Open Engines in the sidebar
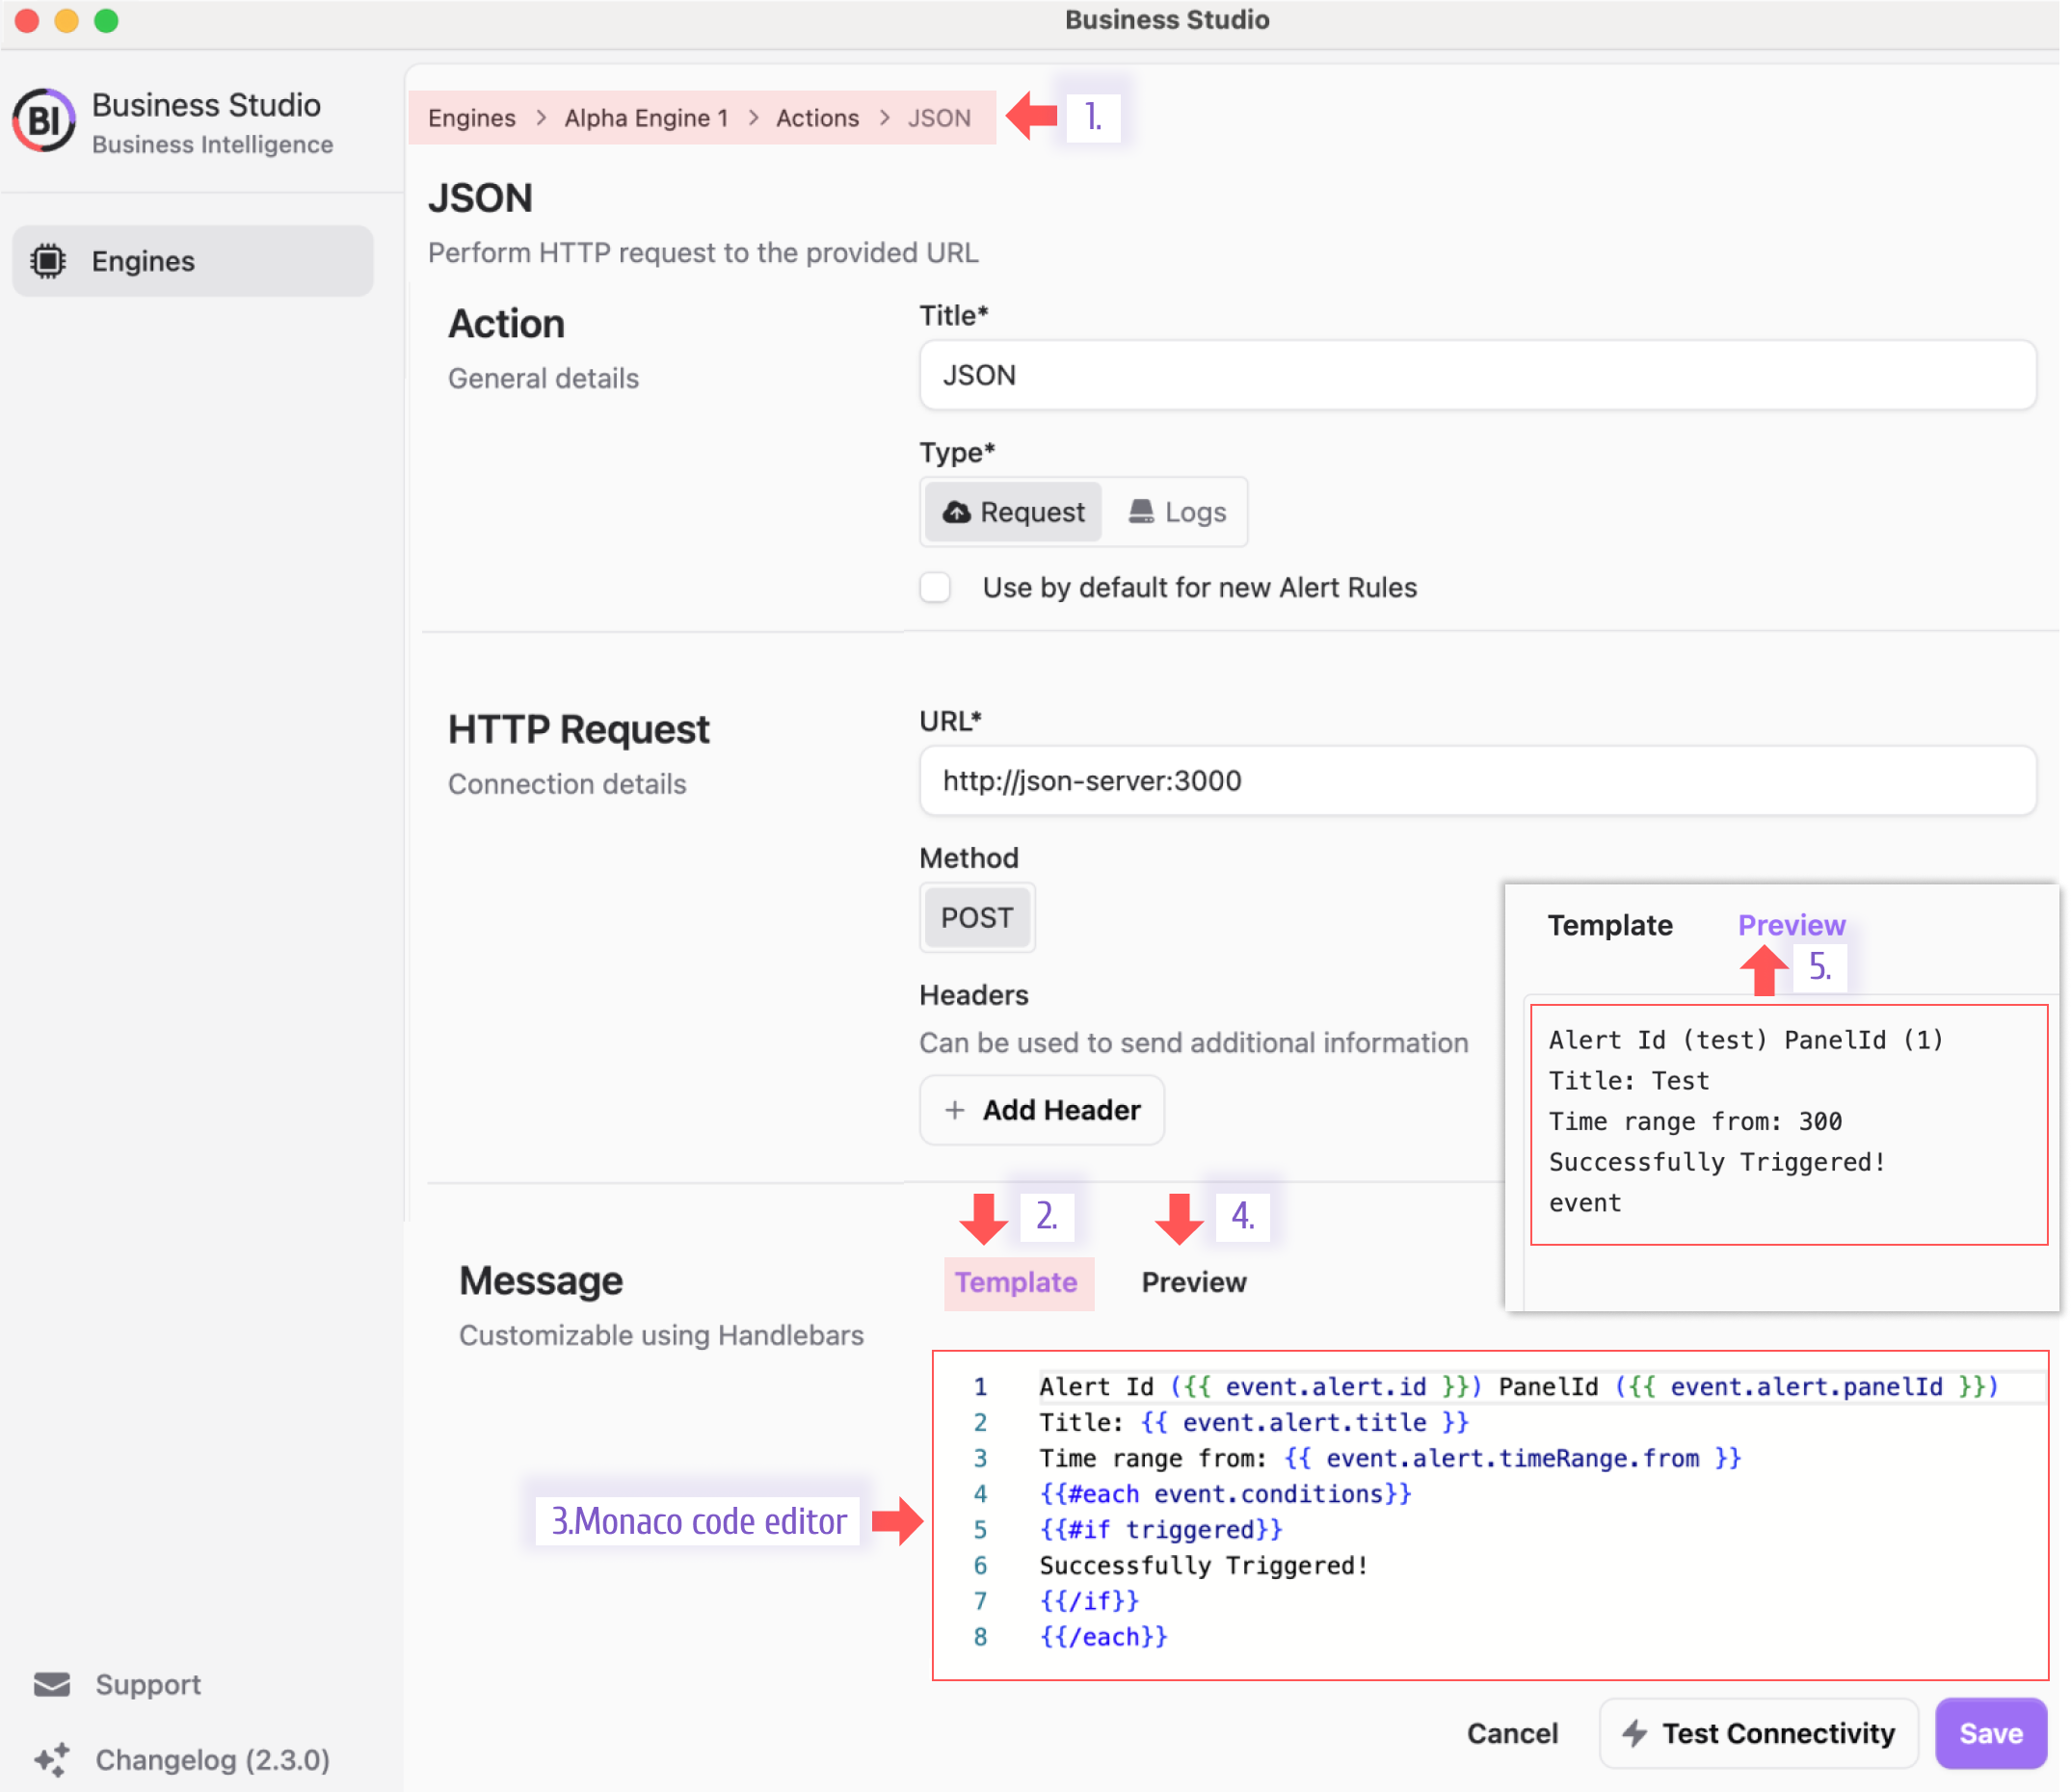2071x1792 pixels. [193, 261]
